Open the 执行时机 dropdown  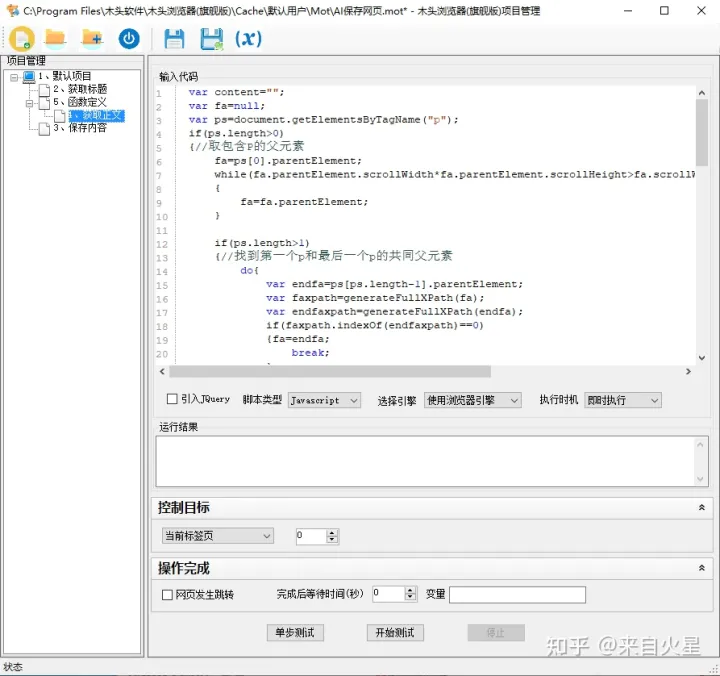click(622, 400)
